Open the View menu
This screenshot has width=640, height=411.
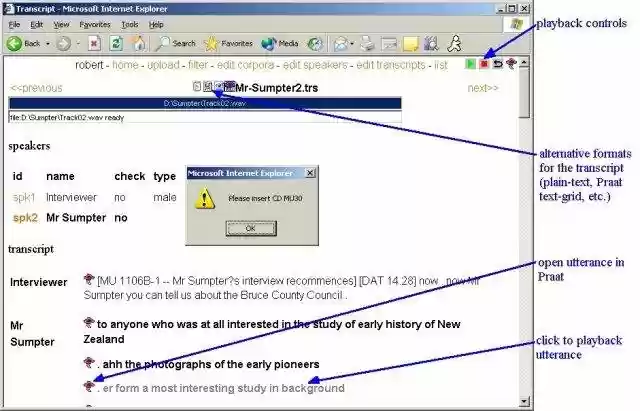[61, 24]
